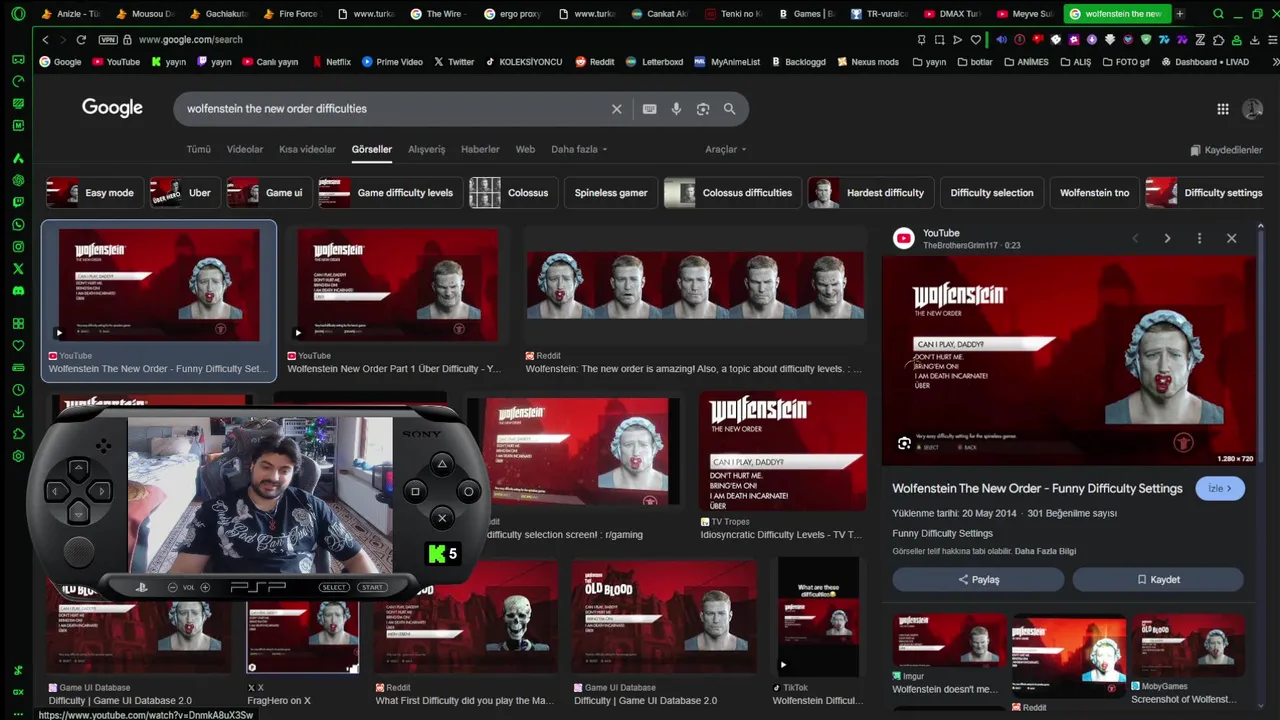Open Google on-screen keyboard icon
1280x720 pixels.
(650, 109)
